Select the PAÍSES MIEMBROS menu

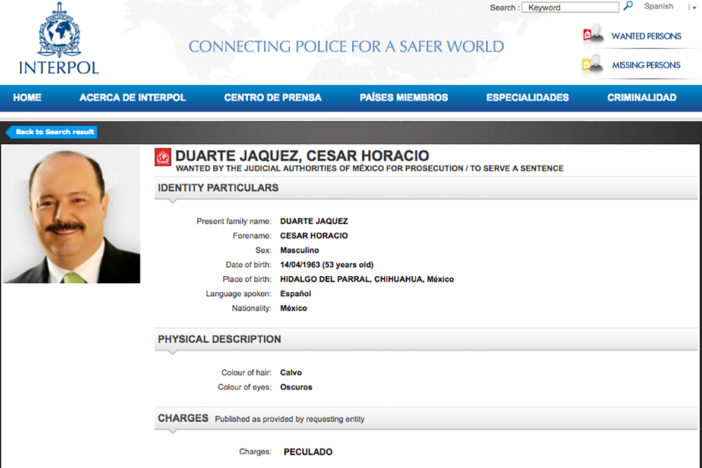click(404, 97)
